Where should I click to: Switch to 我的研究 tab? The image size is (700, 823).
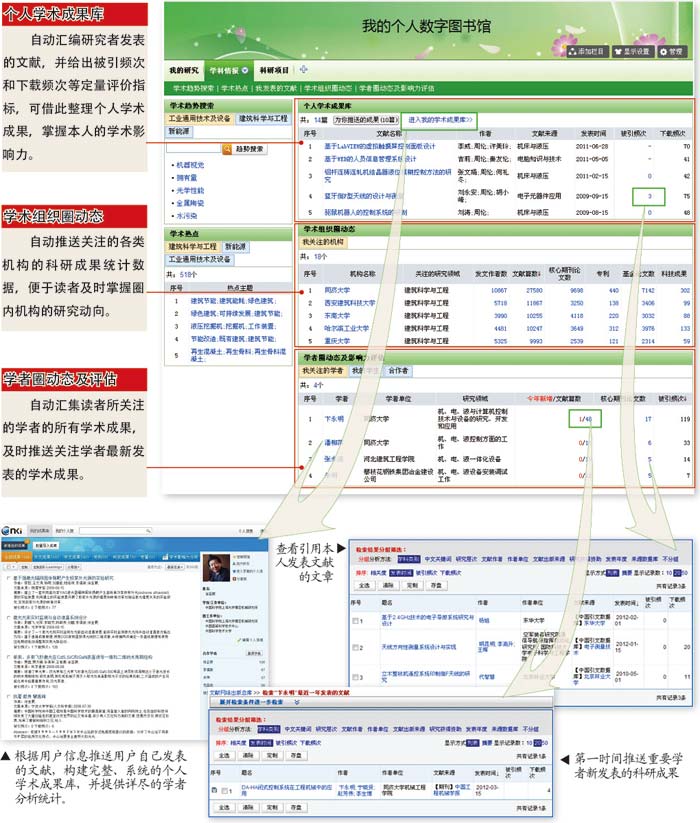(x=183, y=70)
